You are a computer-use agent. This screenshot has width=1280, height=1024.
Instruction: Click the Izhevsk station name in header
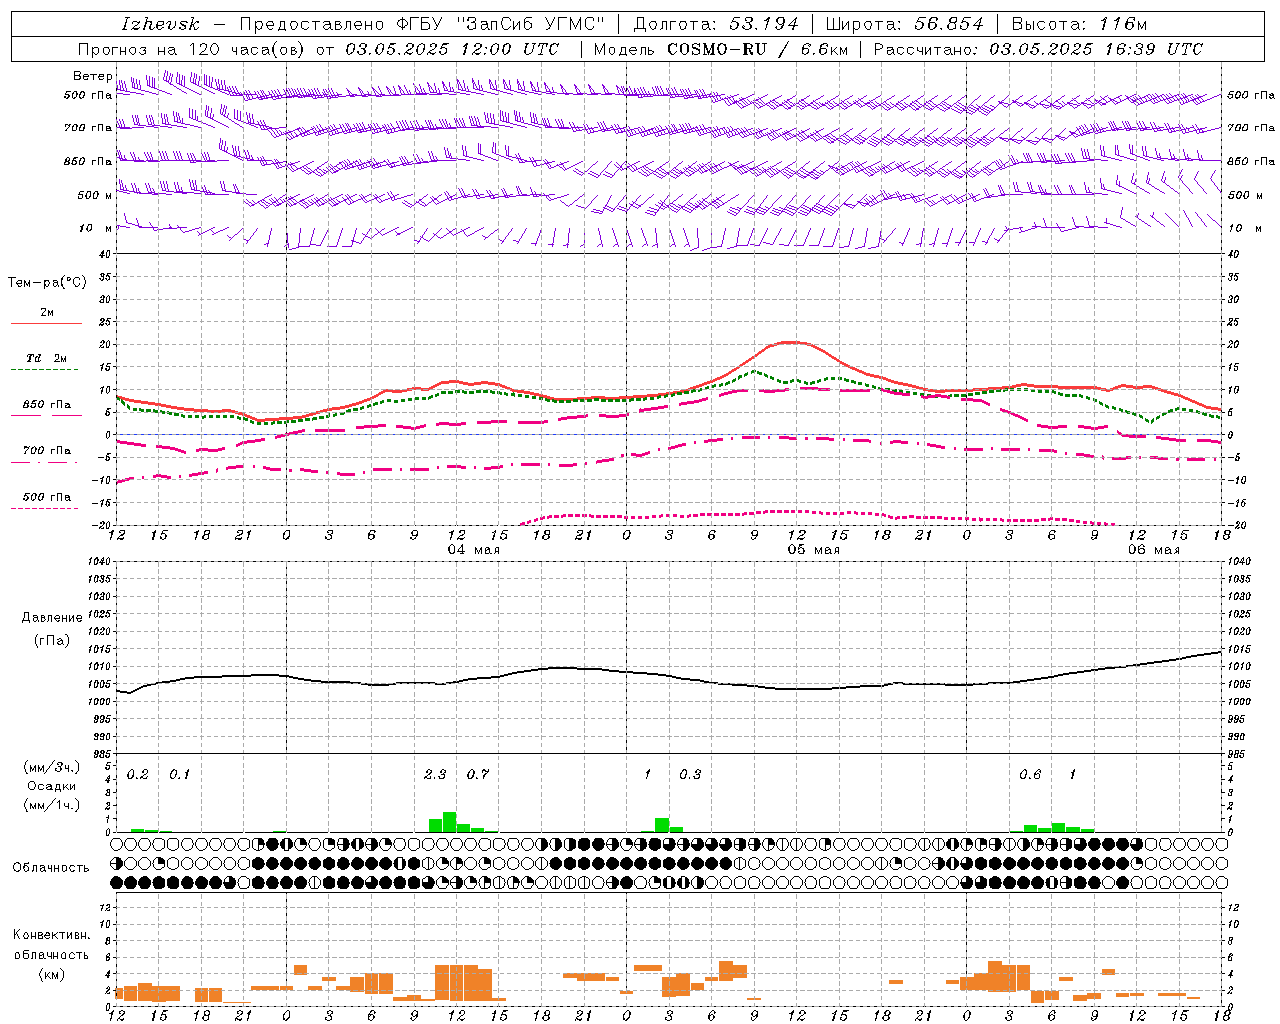(x=160, y=24)
